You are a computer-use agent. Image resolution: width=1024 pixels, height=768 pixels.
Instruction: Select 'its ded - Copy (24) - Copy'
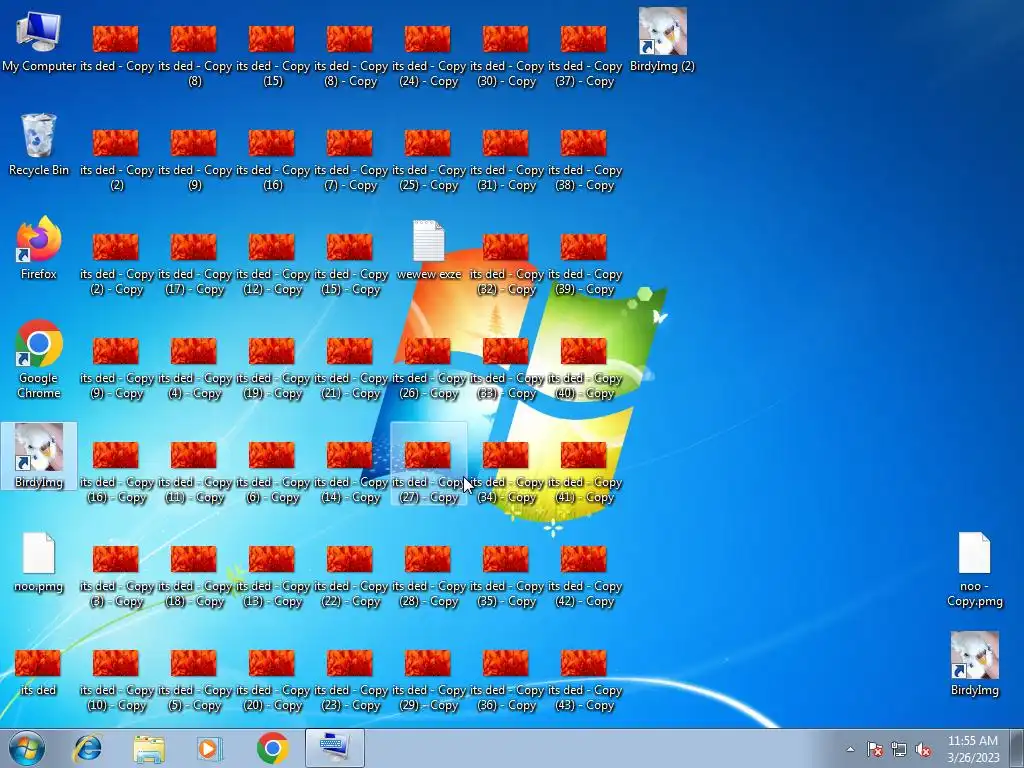[x=428, y=56]
